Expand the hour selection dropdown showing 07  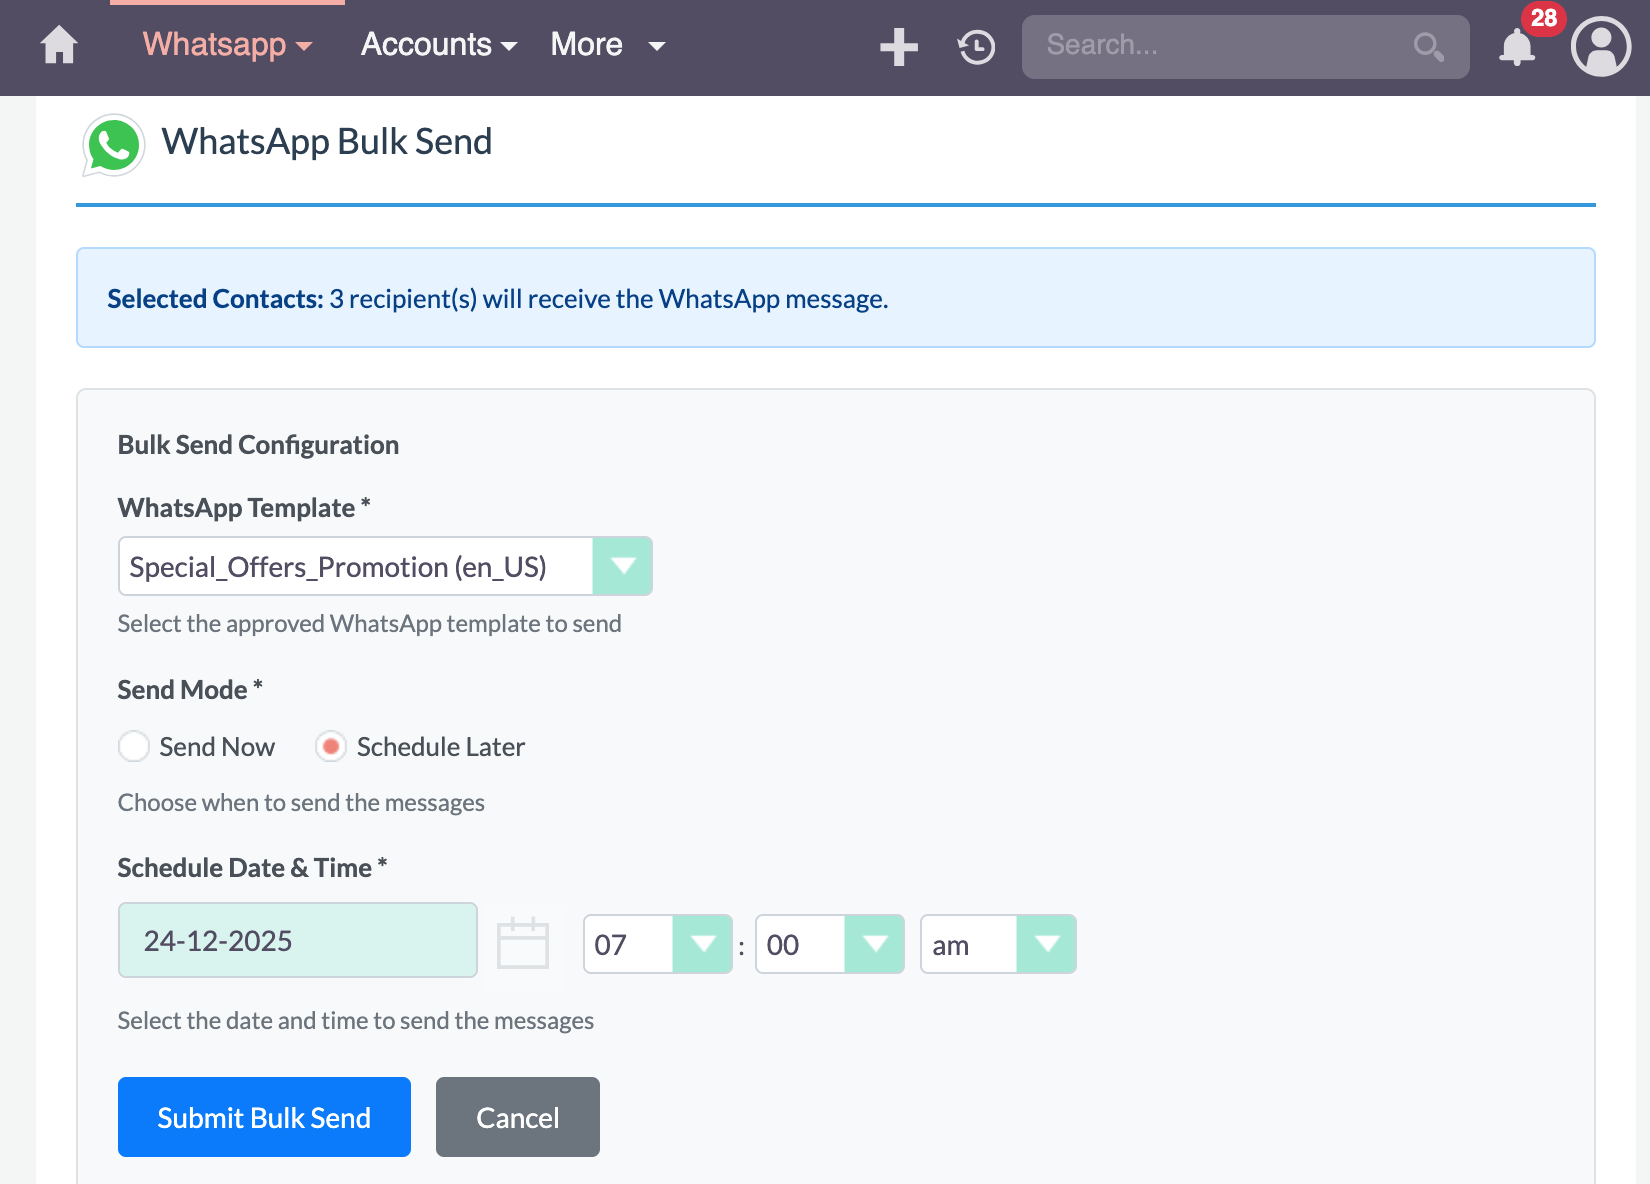tap(703, 943)
